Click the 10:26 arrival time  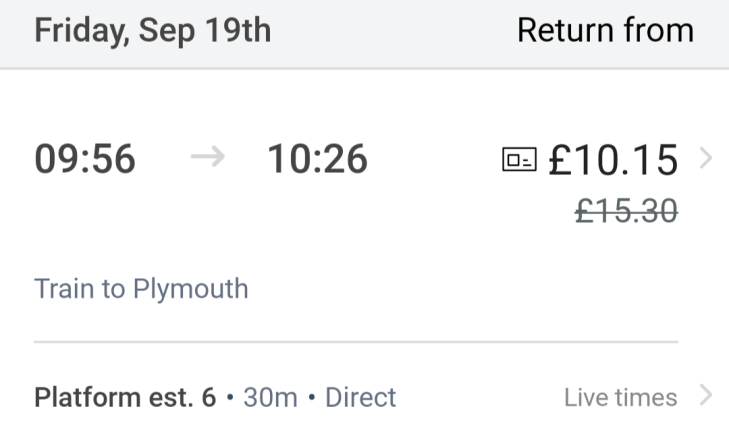pos(317,159)
